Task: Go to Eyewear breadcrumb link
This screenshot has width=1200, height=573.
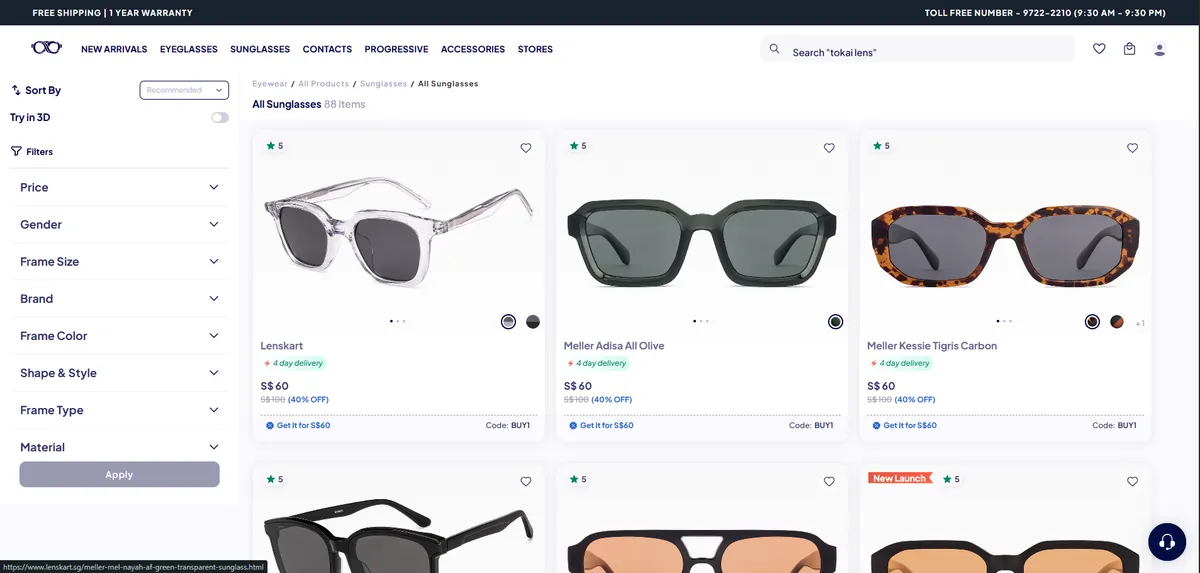Action: (x=270, y=84)
